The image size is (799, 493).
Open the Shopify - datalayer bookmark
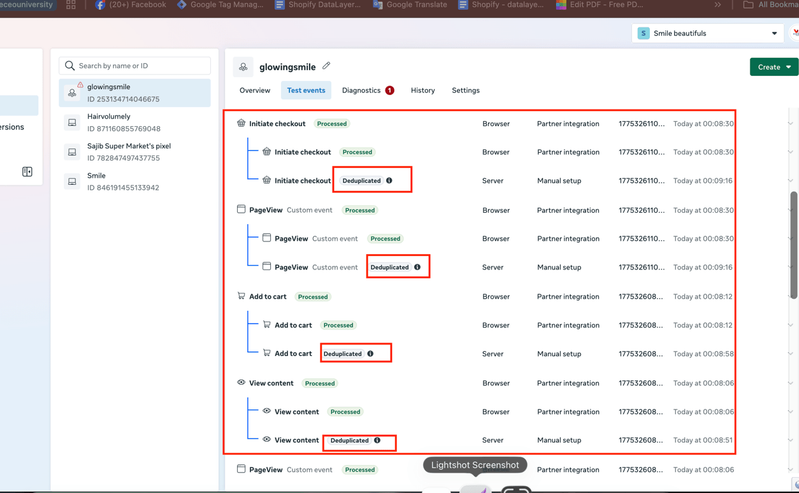pos(501,5)
